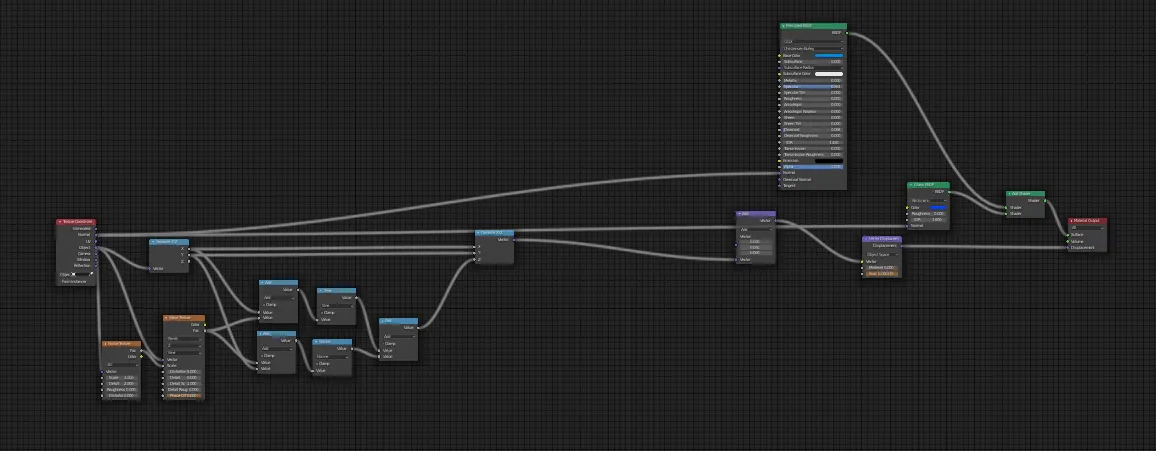Toggle Clamp on the Sine node
The height and width of the screenshot is (451, 1156).
point(327,312)
